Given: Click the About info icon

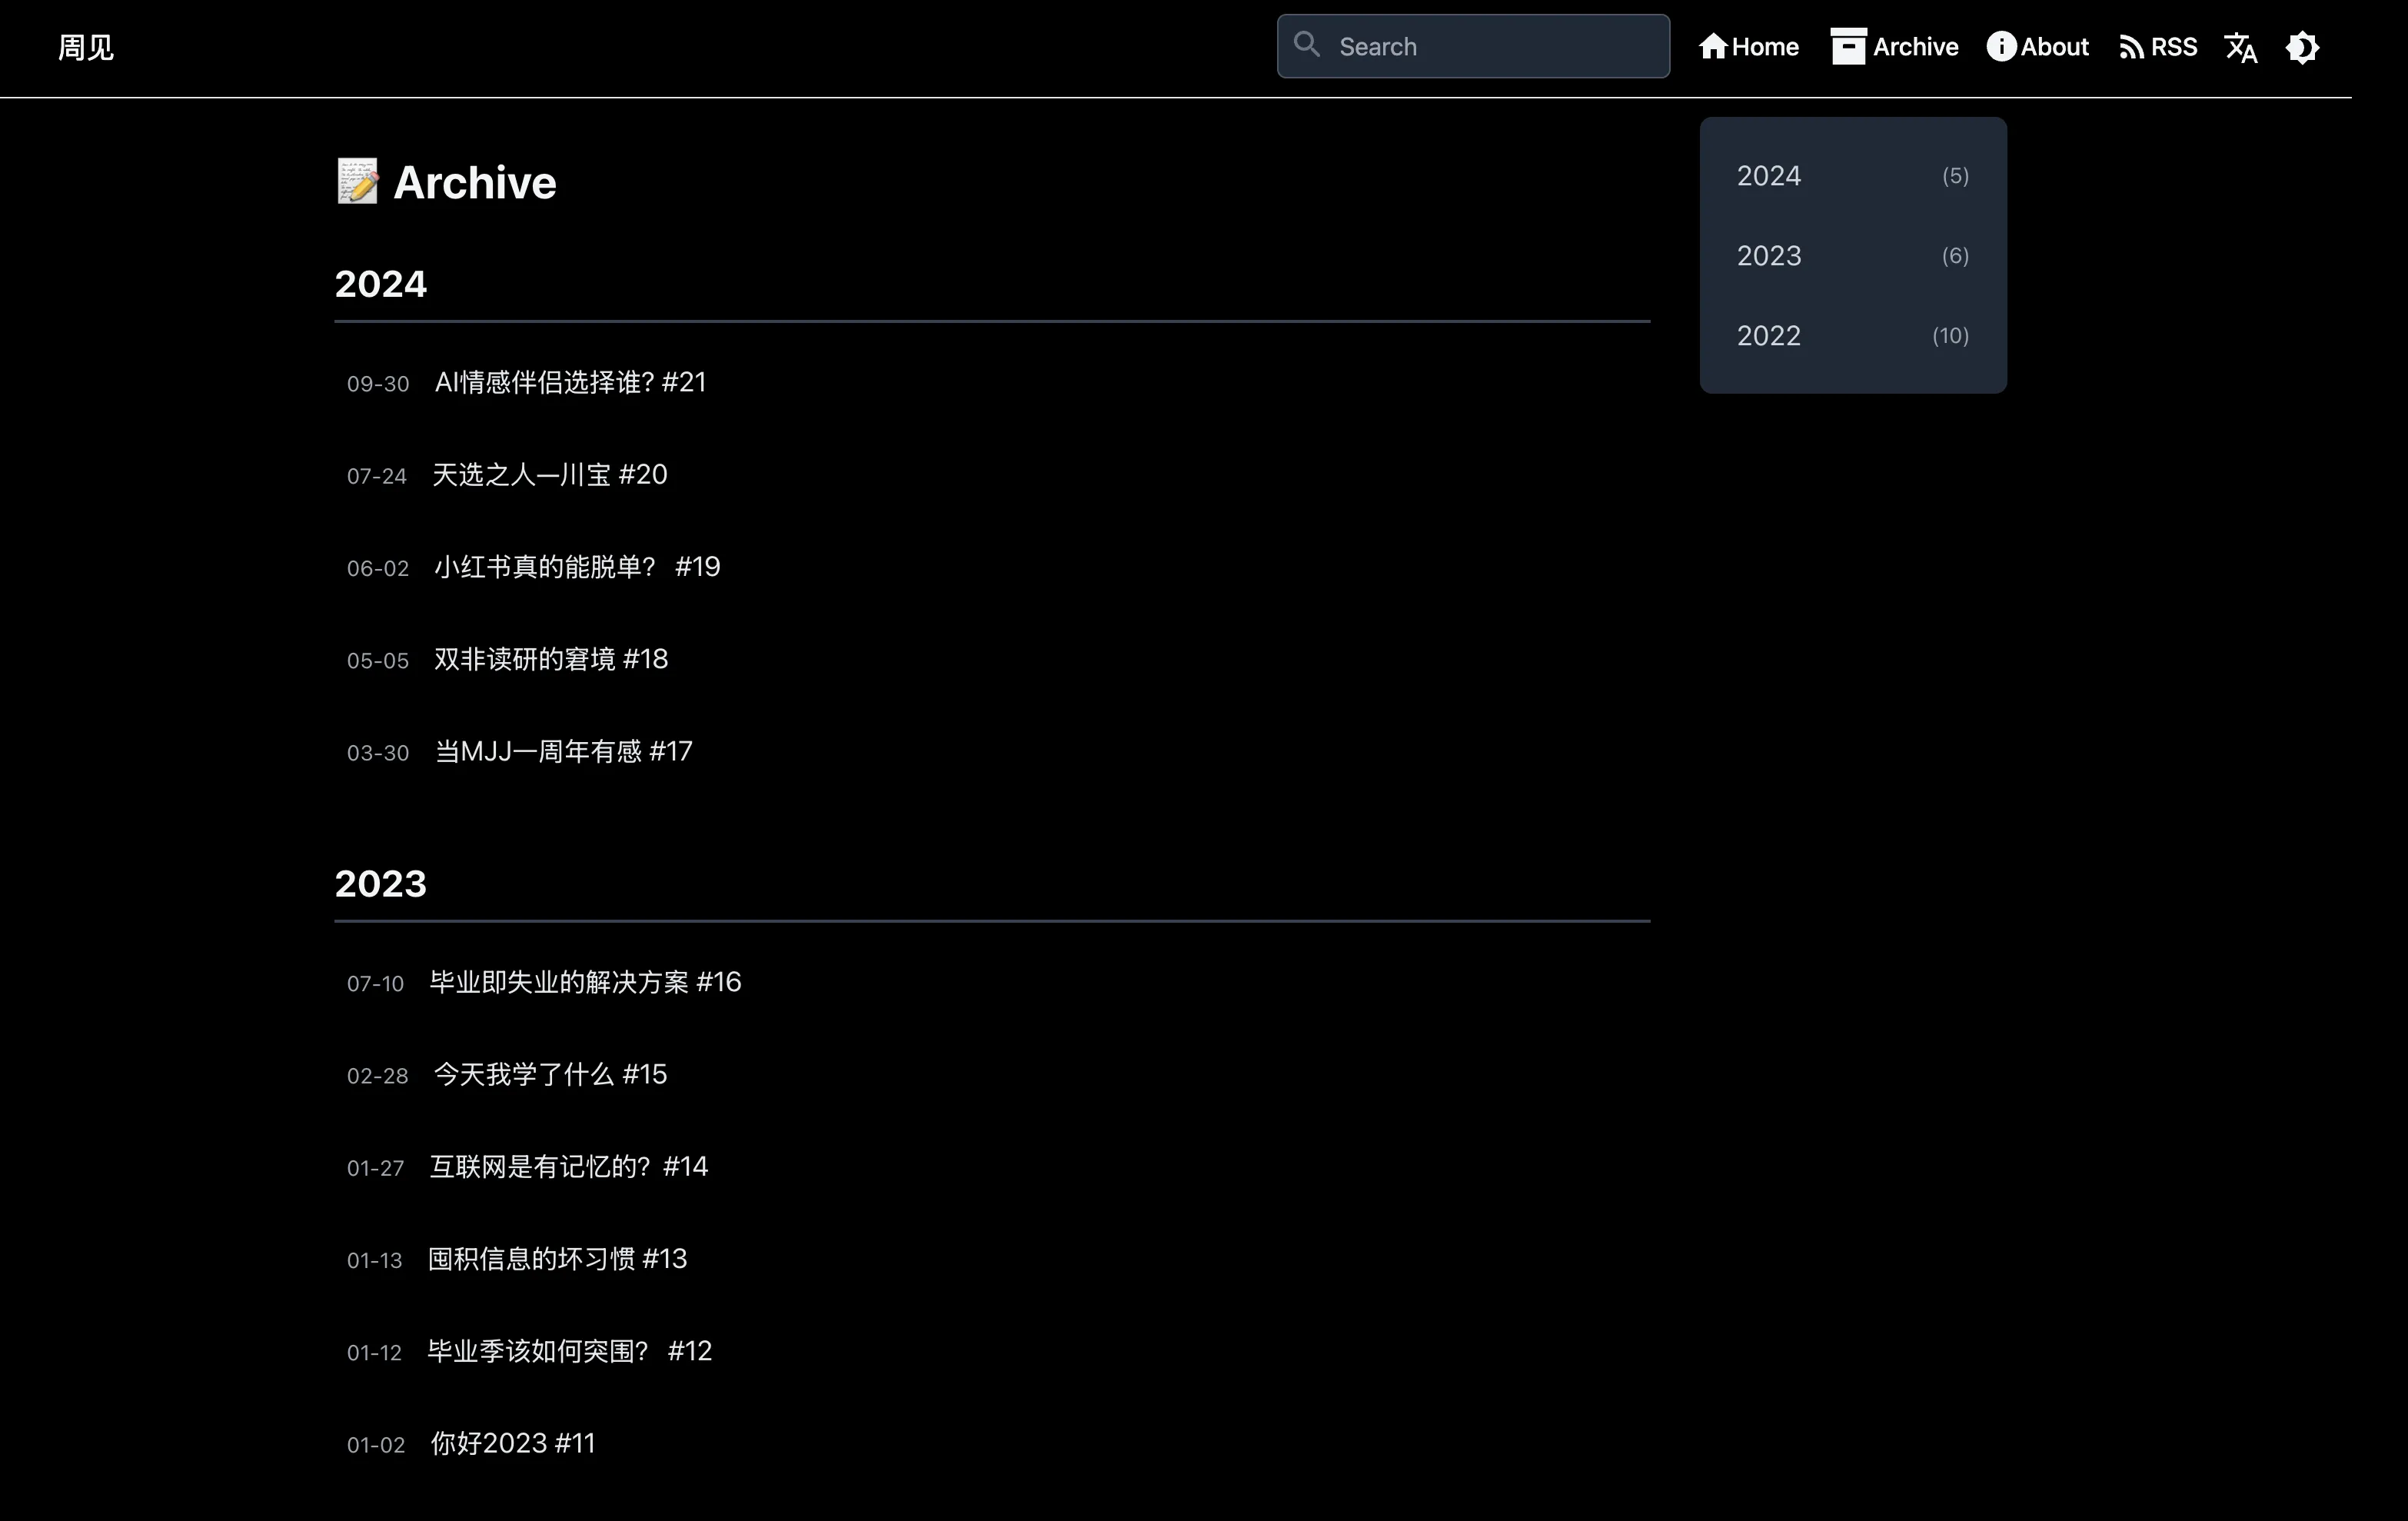Looking at the screenshot, I should [x=2001, y=47].
